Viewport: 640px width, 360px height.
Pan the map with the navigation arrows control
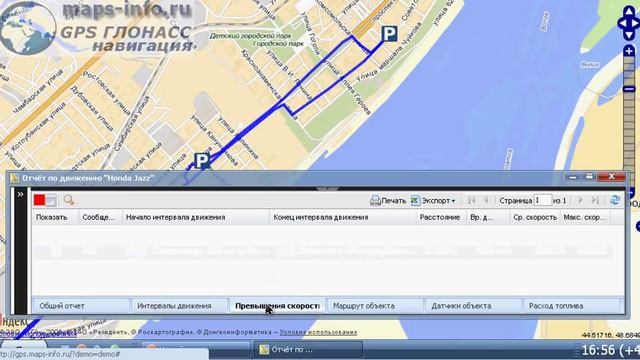pyautogui.click(x=629, y=23)
